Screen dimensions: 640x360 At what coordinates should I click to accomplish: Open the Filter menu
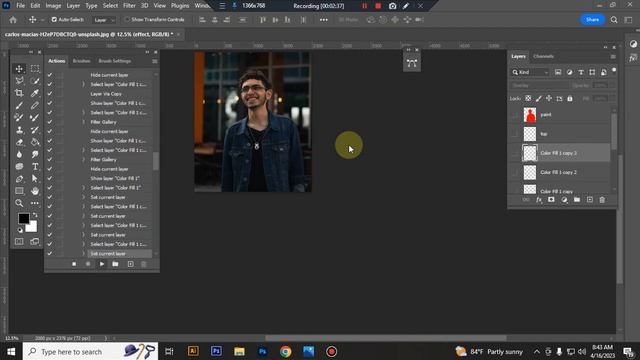(x=129, y=6)
